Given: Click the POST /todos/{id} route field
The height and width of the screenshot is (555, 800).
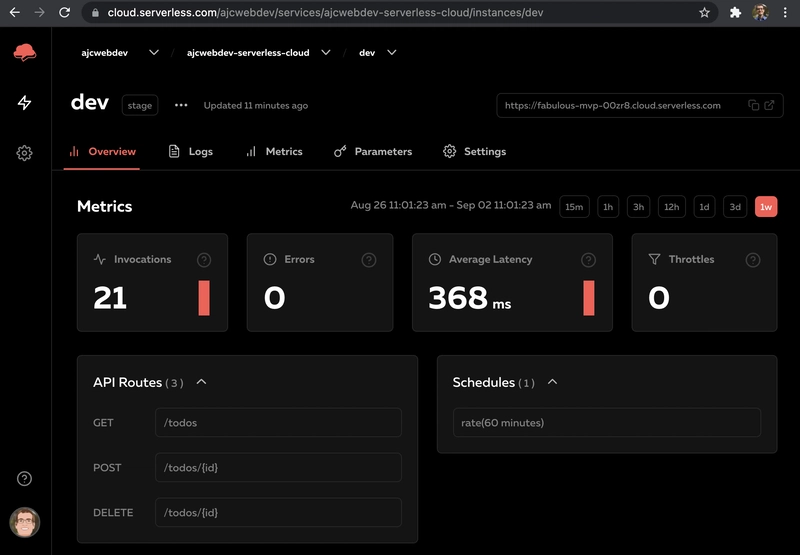Looking at the screenshot, I should [278, 467].
